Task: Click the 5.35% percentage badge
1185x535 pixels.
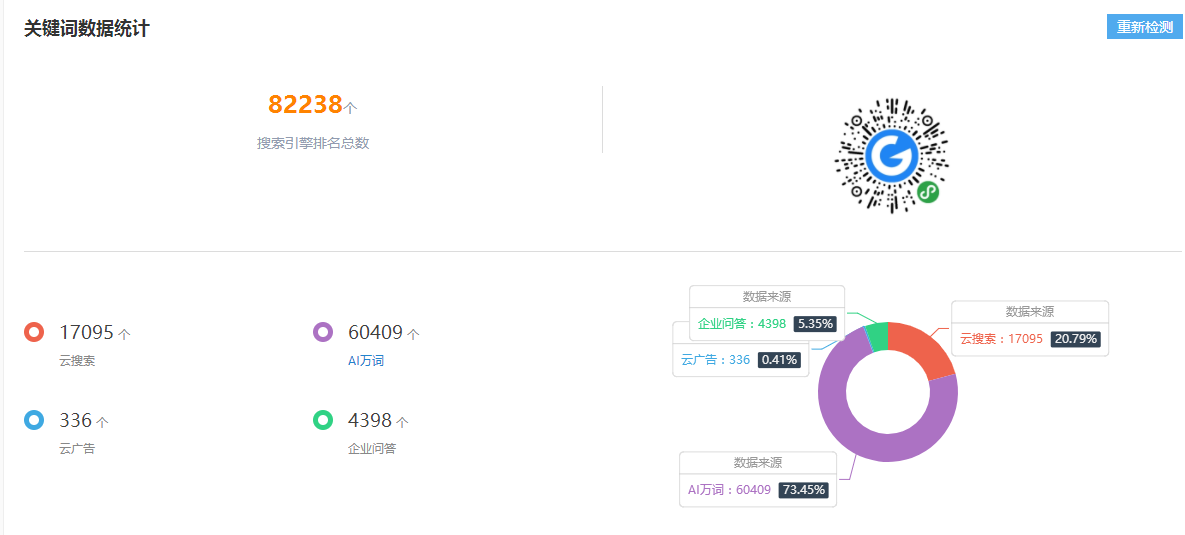Action: point(815,323)
